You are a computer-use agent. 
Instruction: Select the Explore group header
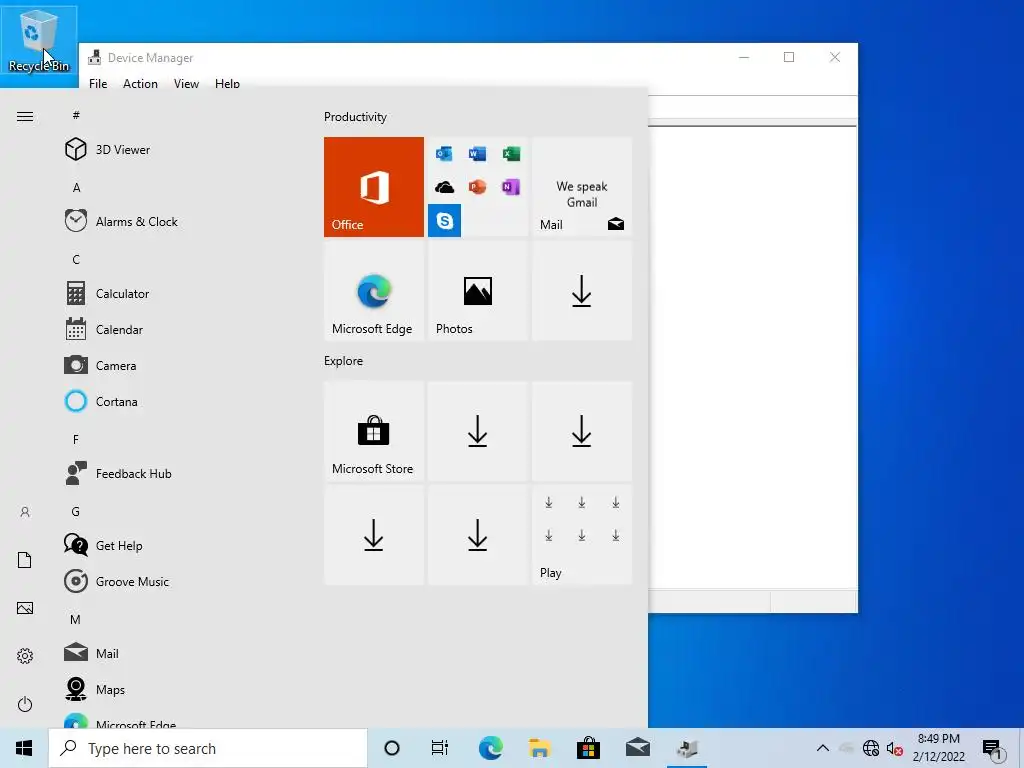344,360
